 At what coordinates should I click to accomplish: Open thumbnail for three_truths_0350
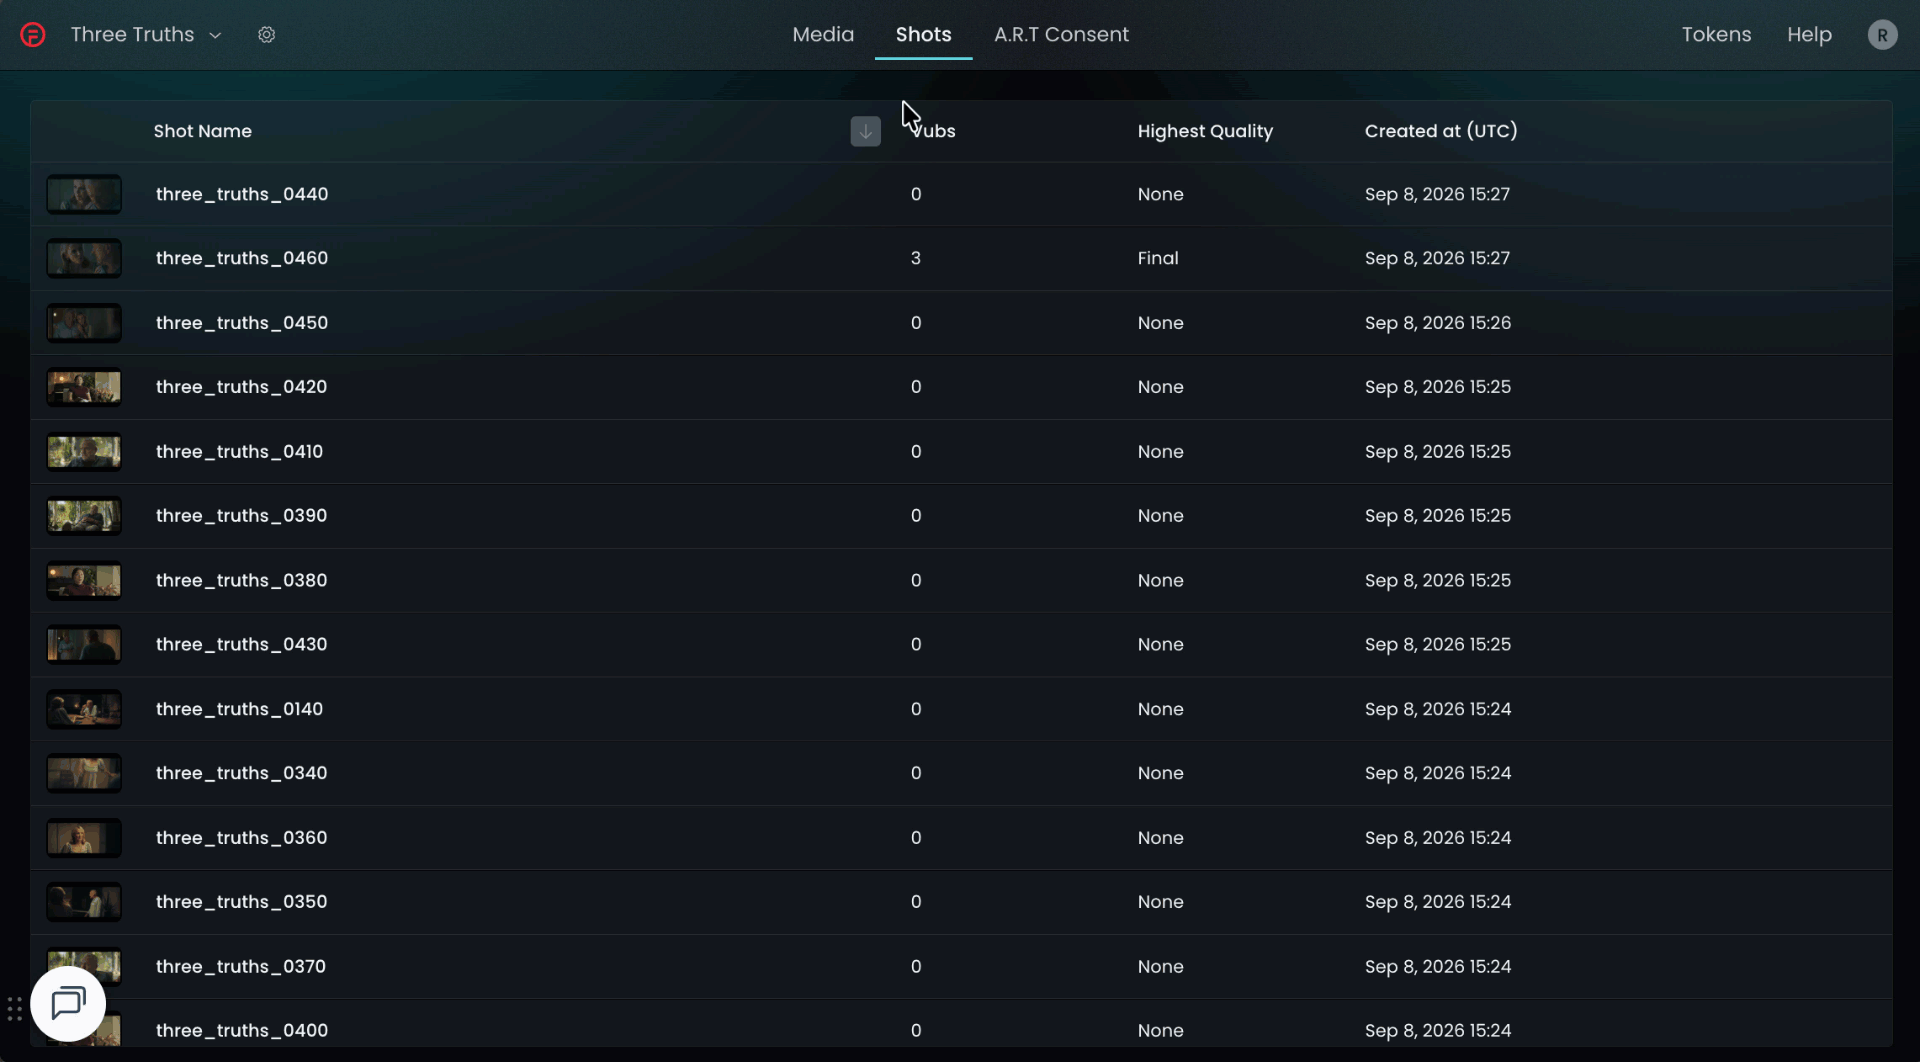pyautogui.click(x=84, y=902)
